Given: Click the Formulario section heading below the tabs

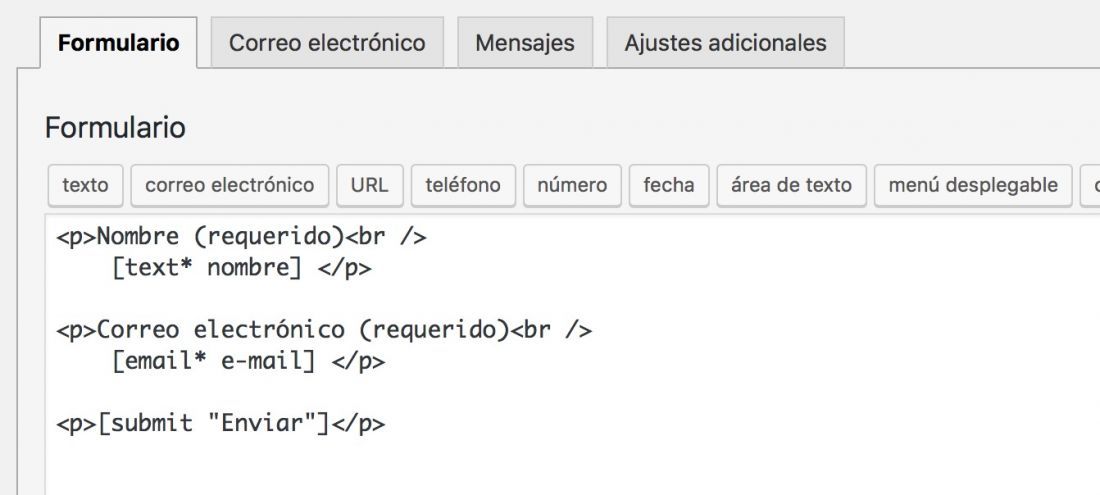Looking at the screenshot, I should tap(115, 128).
